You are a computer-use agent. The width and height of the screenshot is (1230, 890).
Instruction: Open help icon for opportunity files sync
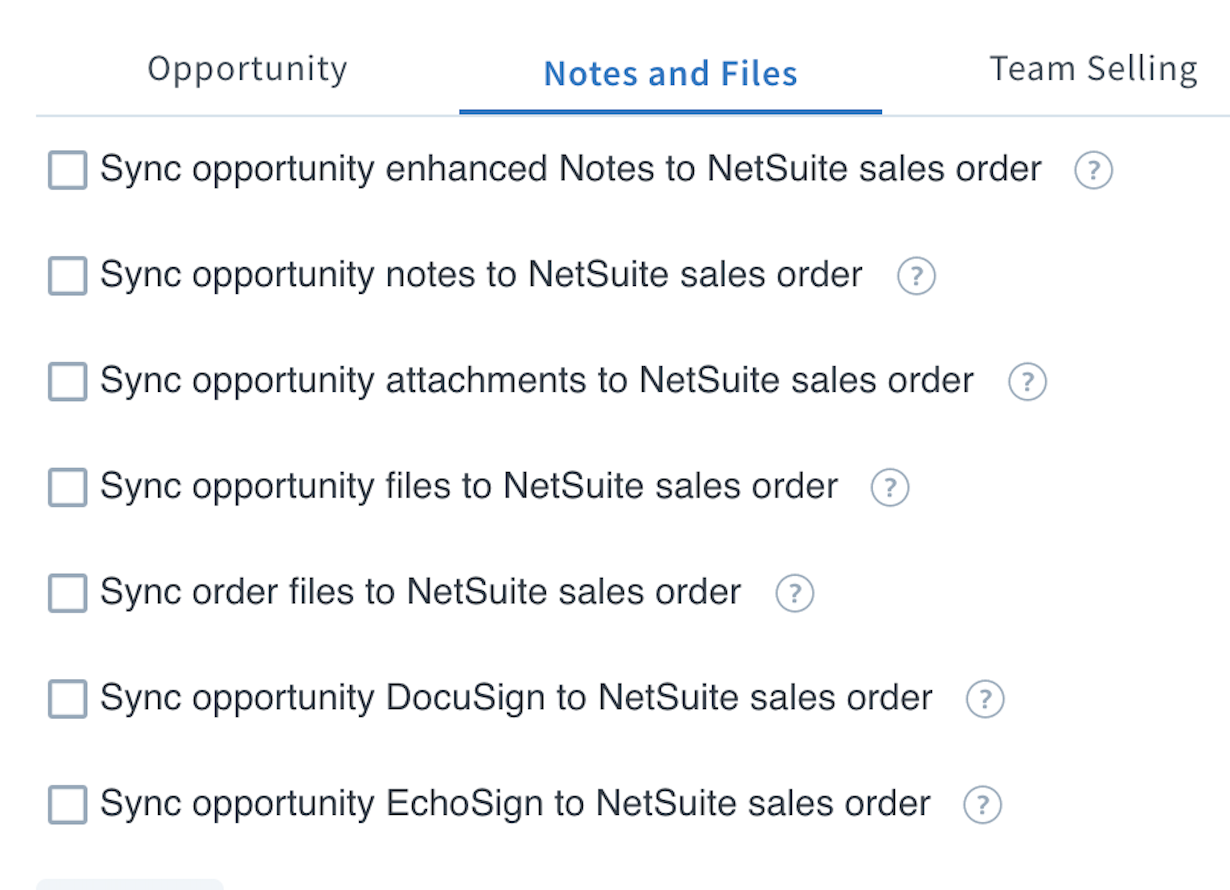tap(890, 488)
